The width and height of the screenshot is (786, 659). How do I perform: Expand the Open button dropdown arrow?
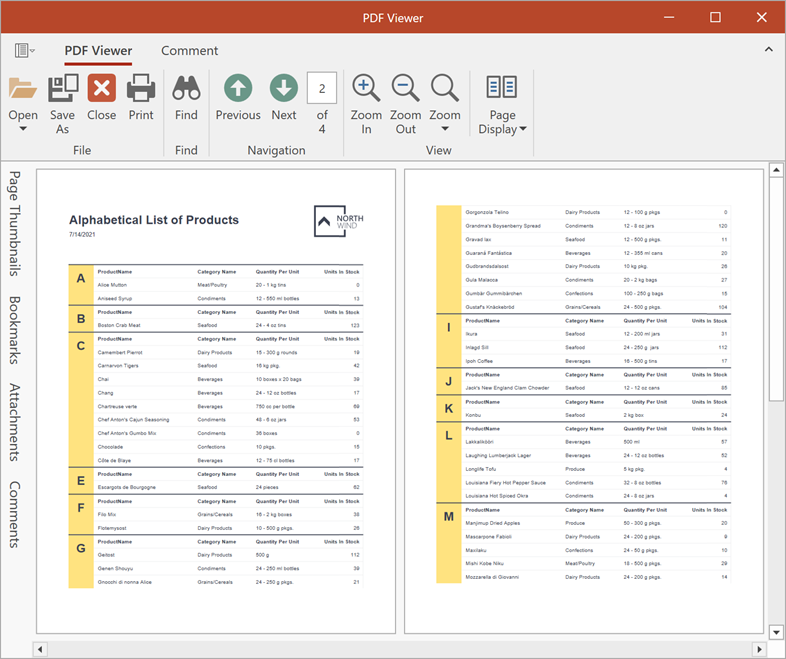(23, 129)
